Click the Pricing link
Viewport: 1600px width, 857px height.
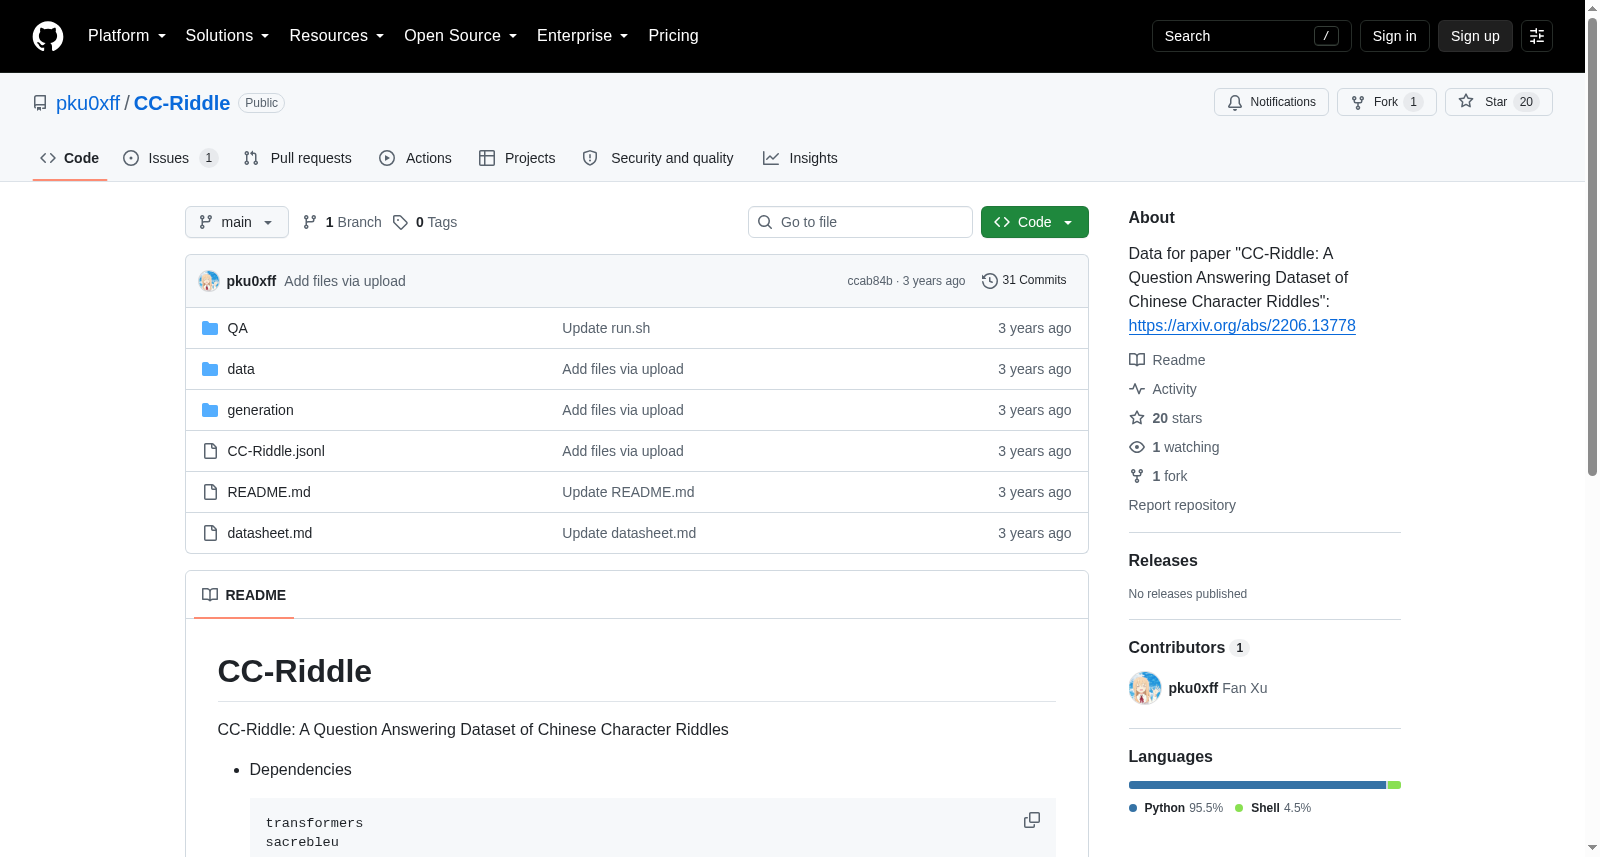tap(674, 36)
